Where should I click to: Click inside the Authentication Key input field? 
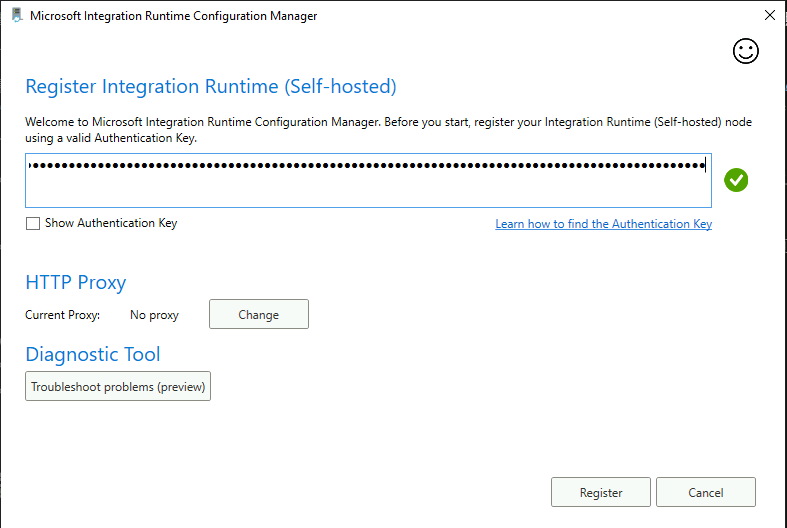pyautogui.click(x=368, y=181)
